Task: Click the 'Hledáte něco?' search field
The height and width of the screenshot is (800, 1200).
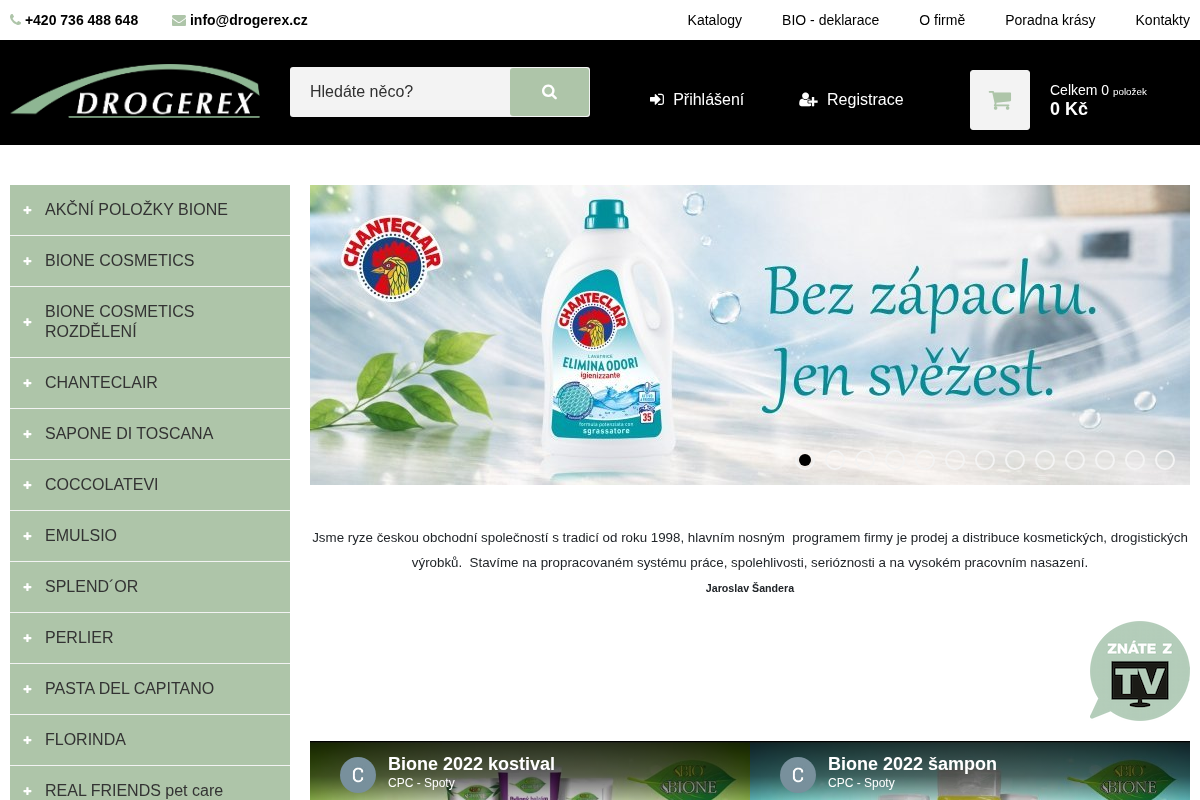Action: click(x=400, y=92)
